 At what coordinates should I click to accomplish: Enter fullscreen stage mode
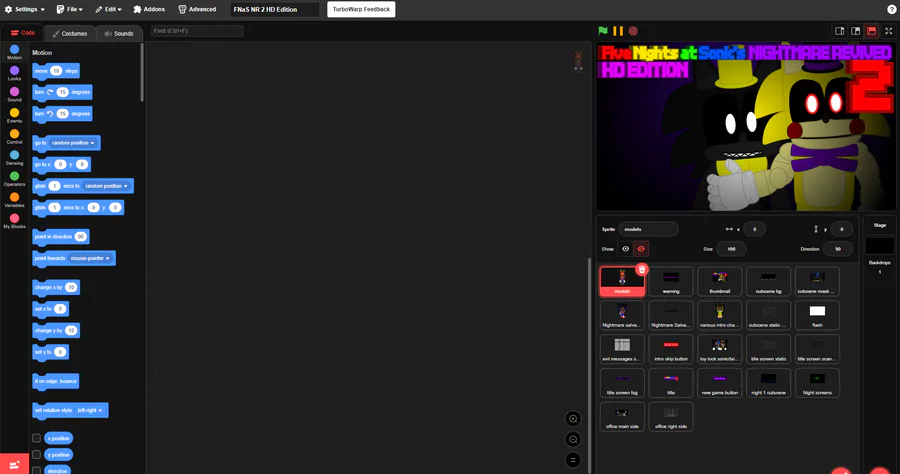(889, 31)
